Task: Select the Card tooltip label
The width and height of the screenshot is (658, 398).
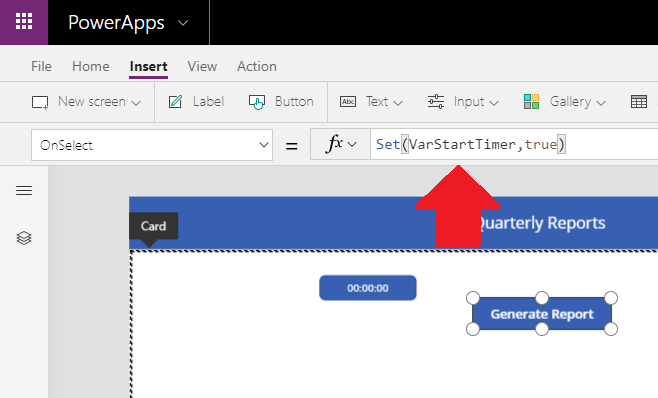Action: 154,226
